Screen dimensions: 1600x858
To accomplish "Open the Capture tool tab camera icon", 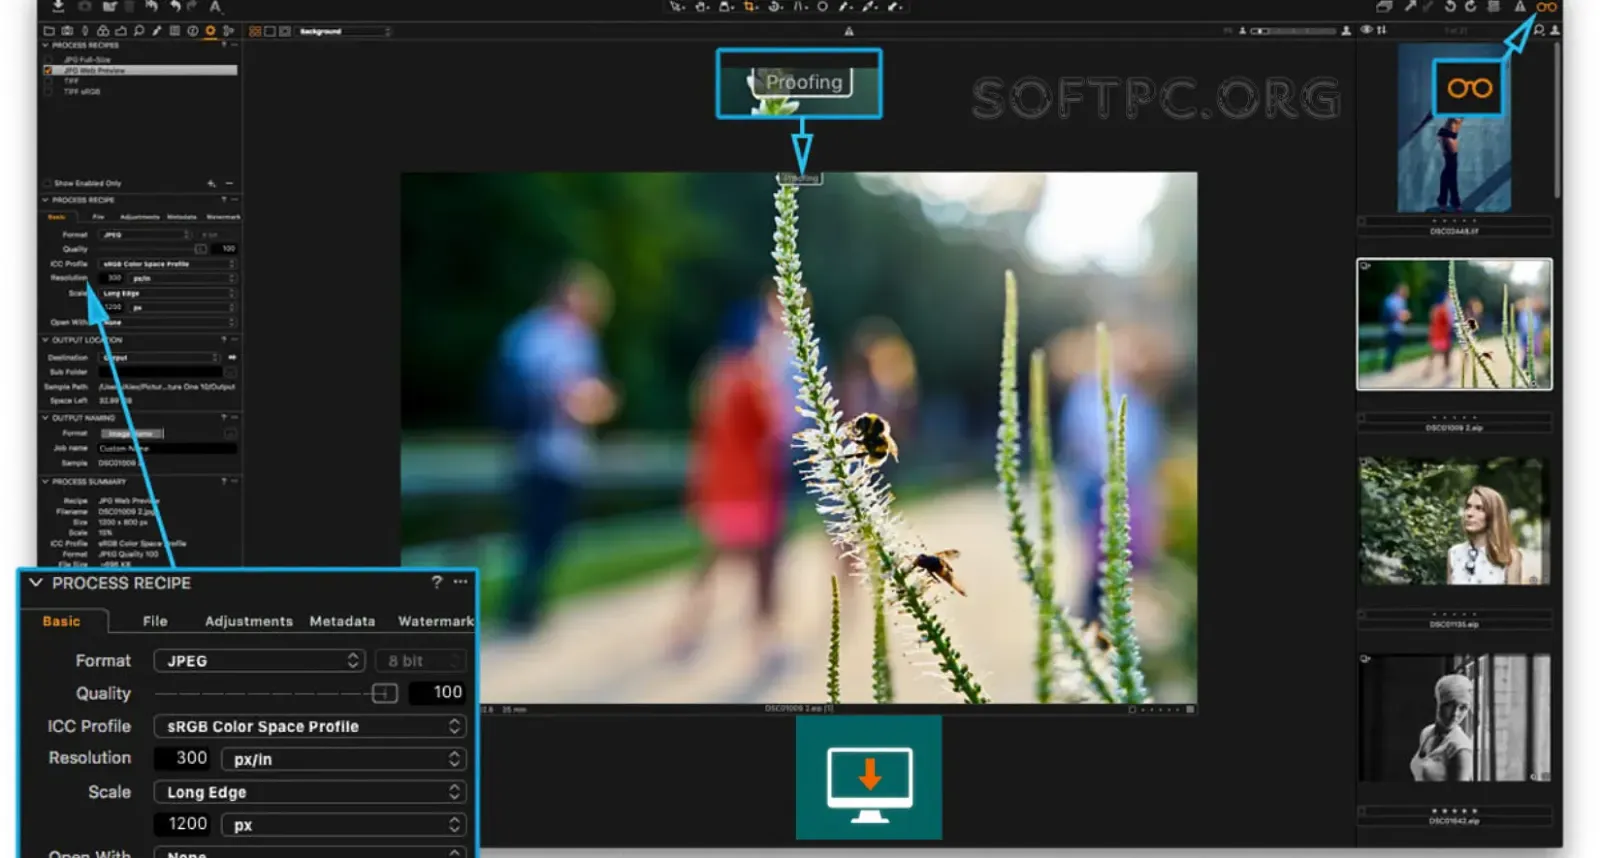I will click(x=67, y=31).
